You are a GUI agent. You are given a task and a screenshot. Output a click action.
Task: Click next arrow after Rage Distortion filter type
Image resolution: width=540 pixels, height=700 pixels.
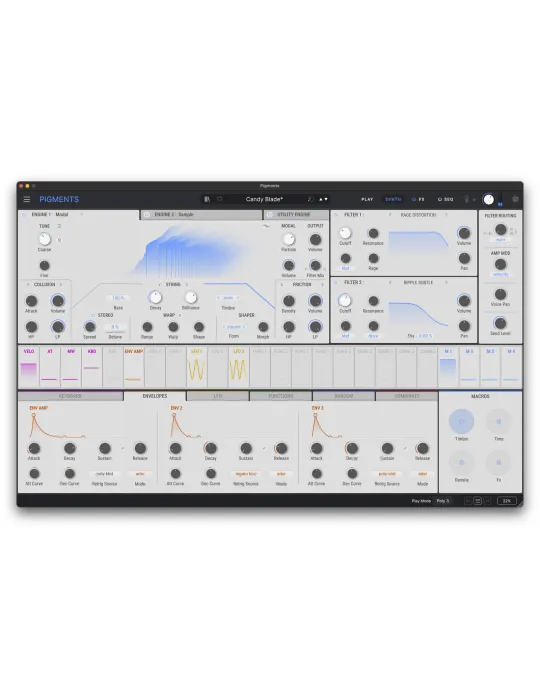tap(446, 215)
